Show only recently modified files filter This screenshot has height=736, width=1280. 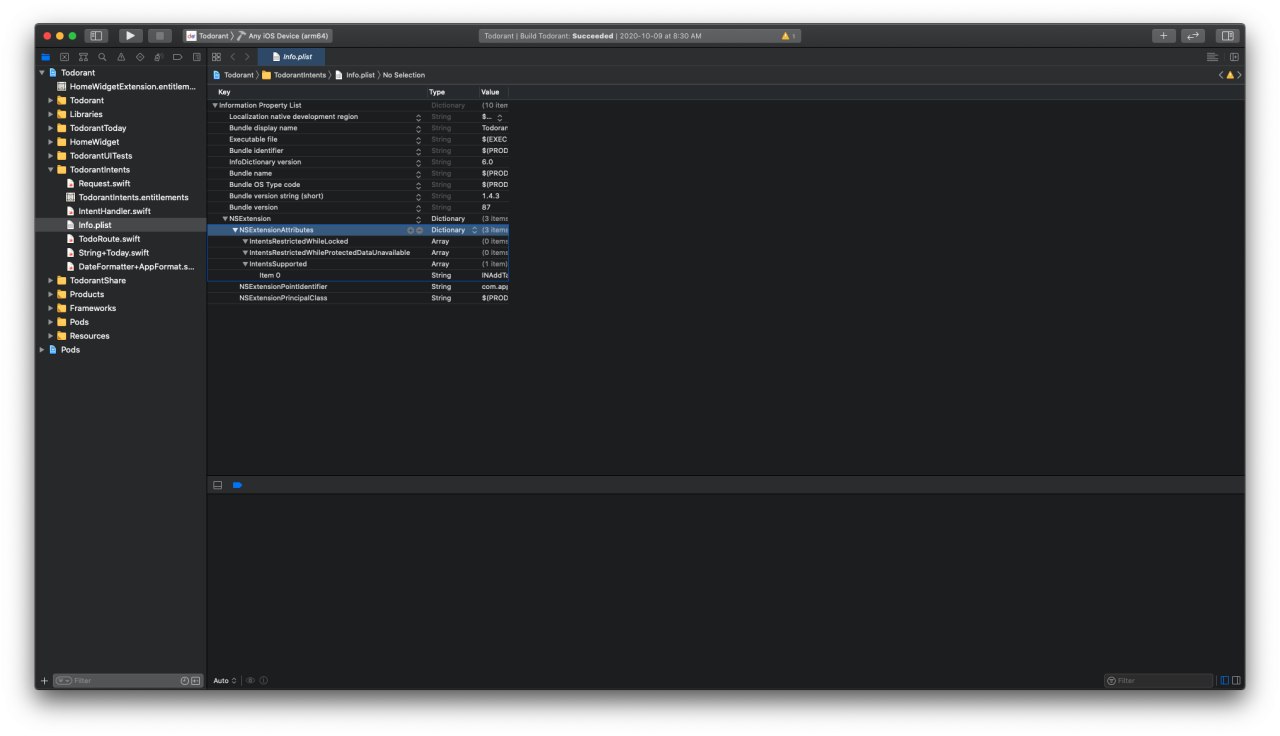coord(184,681)
